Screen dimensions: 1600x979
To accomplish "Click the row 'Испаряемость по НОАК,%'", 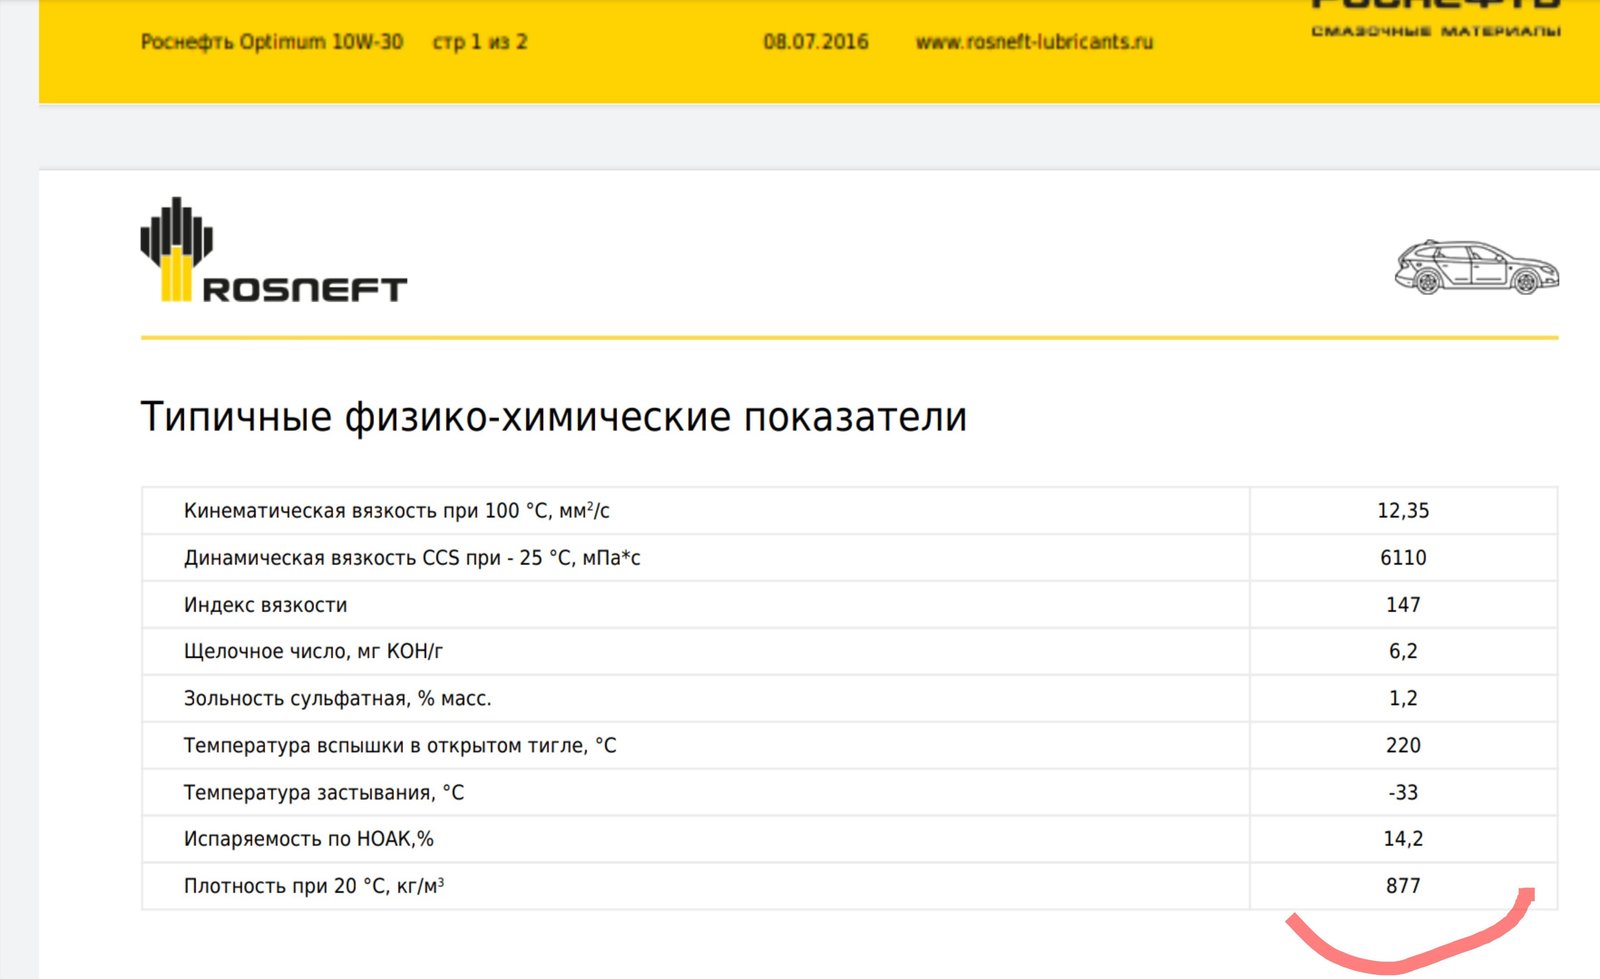I will [x=850, y=839].
